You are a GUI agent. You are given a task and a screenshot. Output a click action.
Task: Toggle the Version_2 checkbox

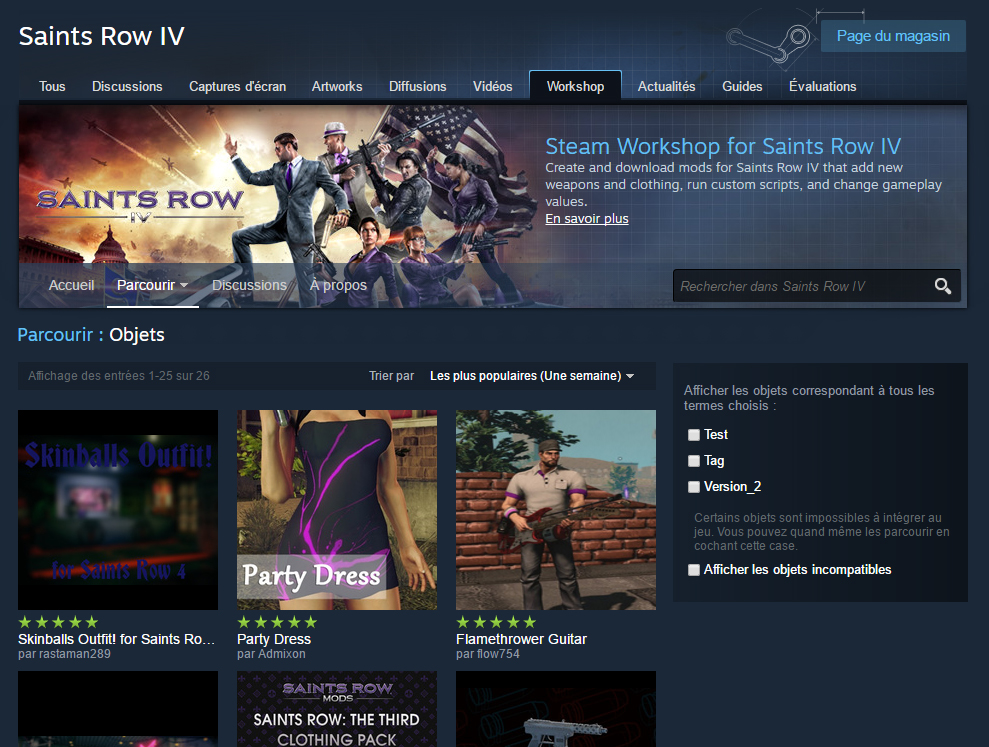694,487
